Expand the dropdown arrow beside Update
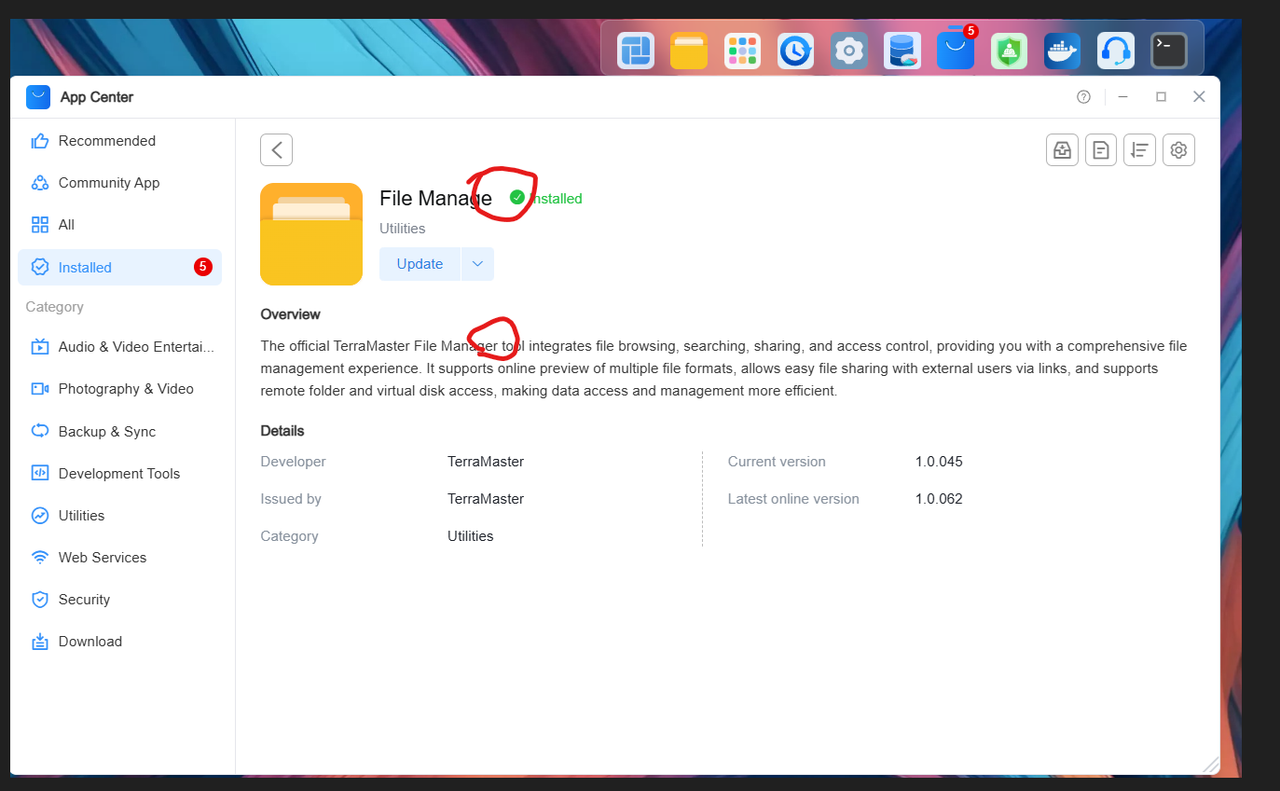 [x=477, y=264]
